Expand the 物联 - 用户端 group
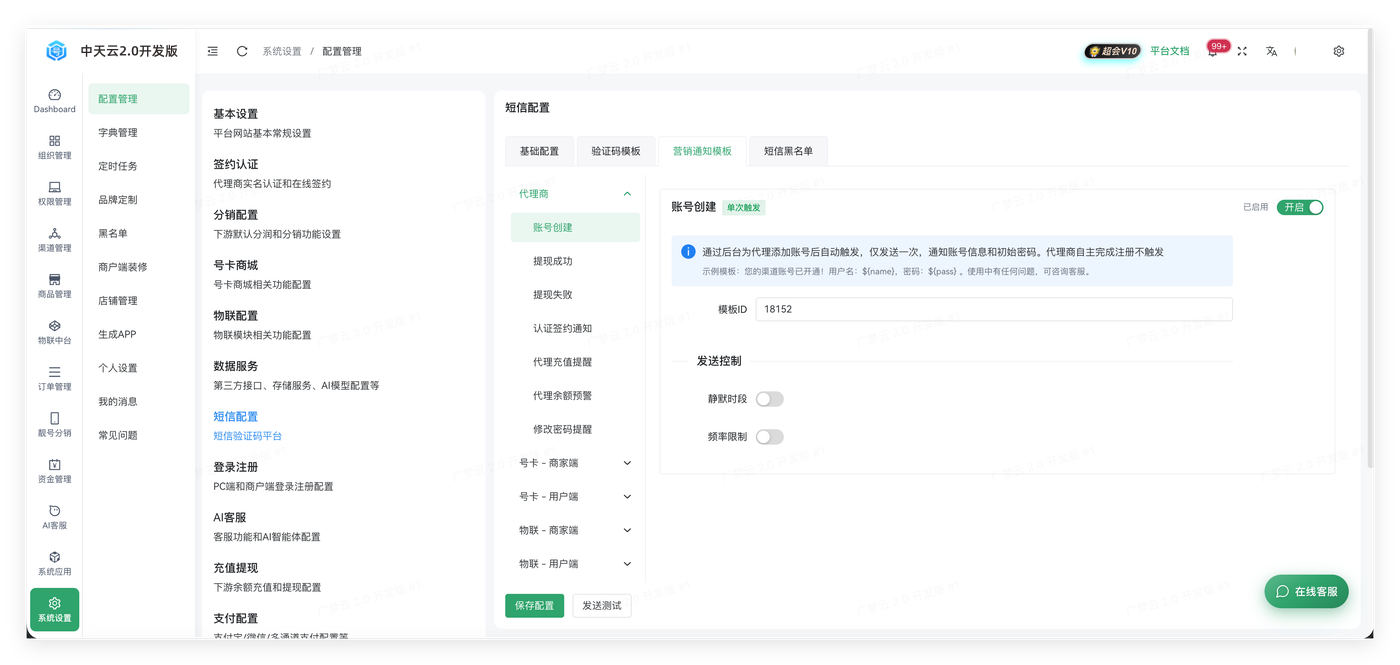The height and width of the screenshot is (665, 1400). pyautogui.click(x=575, y=564)
